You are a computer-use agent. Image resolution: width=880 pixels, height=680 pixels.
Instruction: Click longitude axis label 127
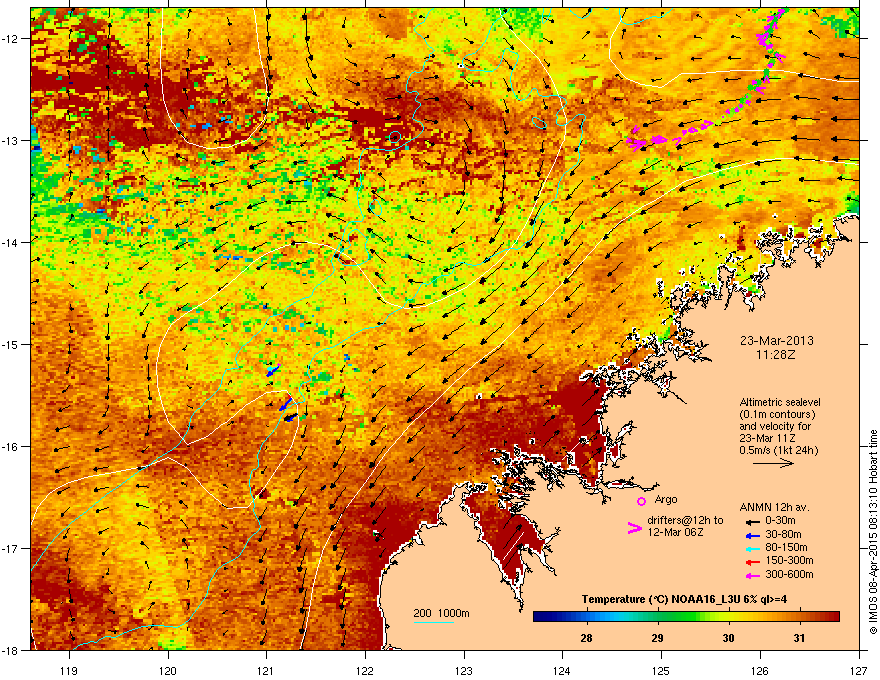coord(859,670)
